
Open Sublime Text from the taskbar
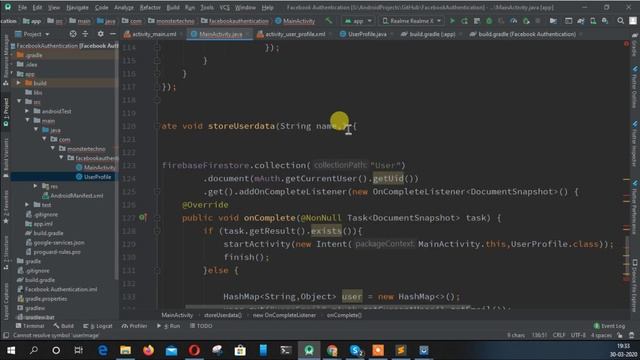(x=401, y=350)
